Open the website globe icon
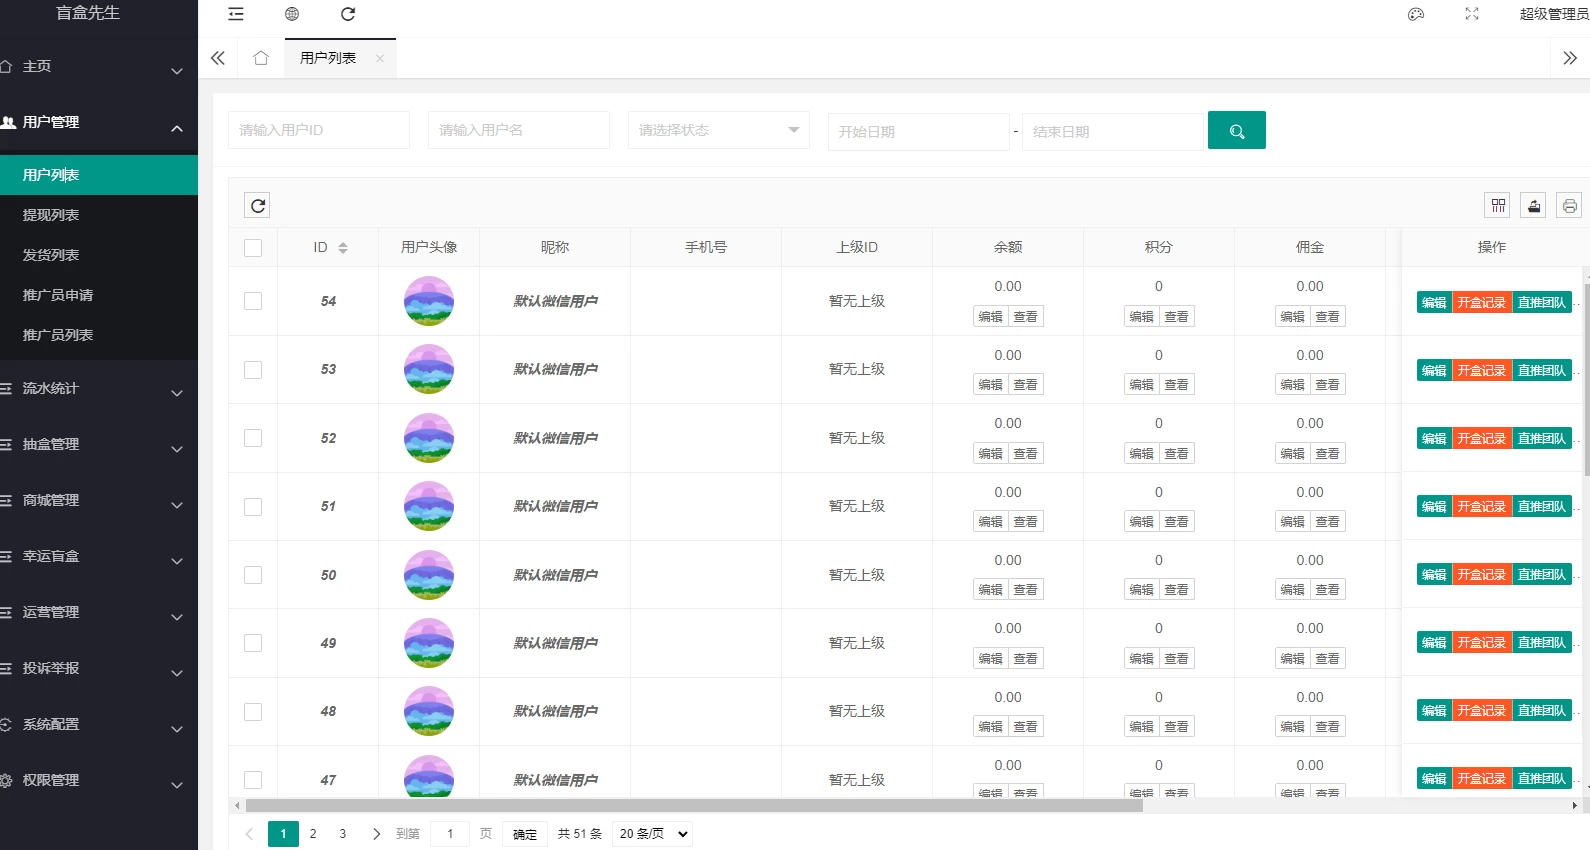This screenshot has width=1590, height=850. [x=292, y=14]
